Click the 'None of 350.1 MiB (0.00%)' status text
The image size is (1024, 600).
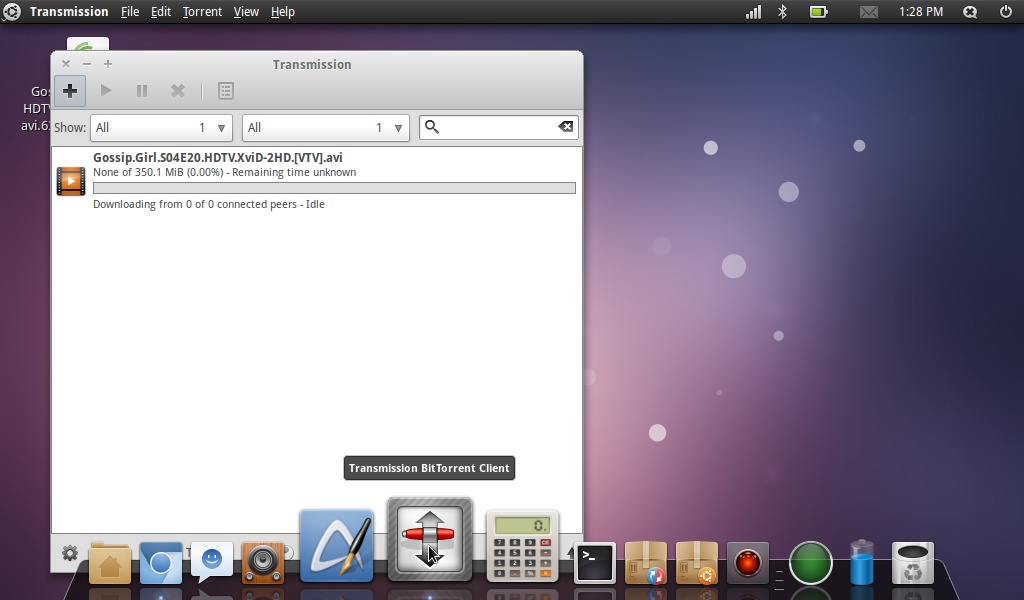coord(158,172)
